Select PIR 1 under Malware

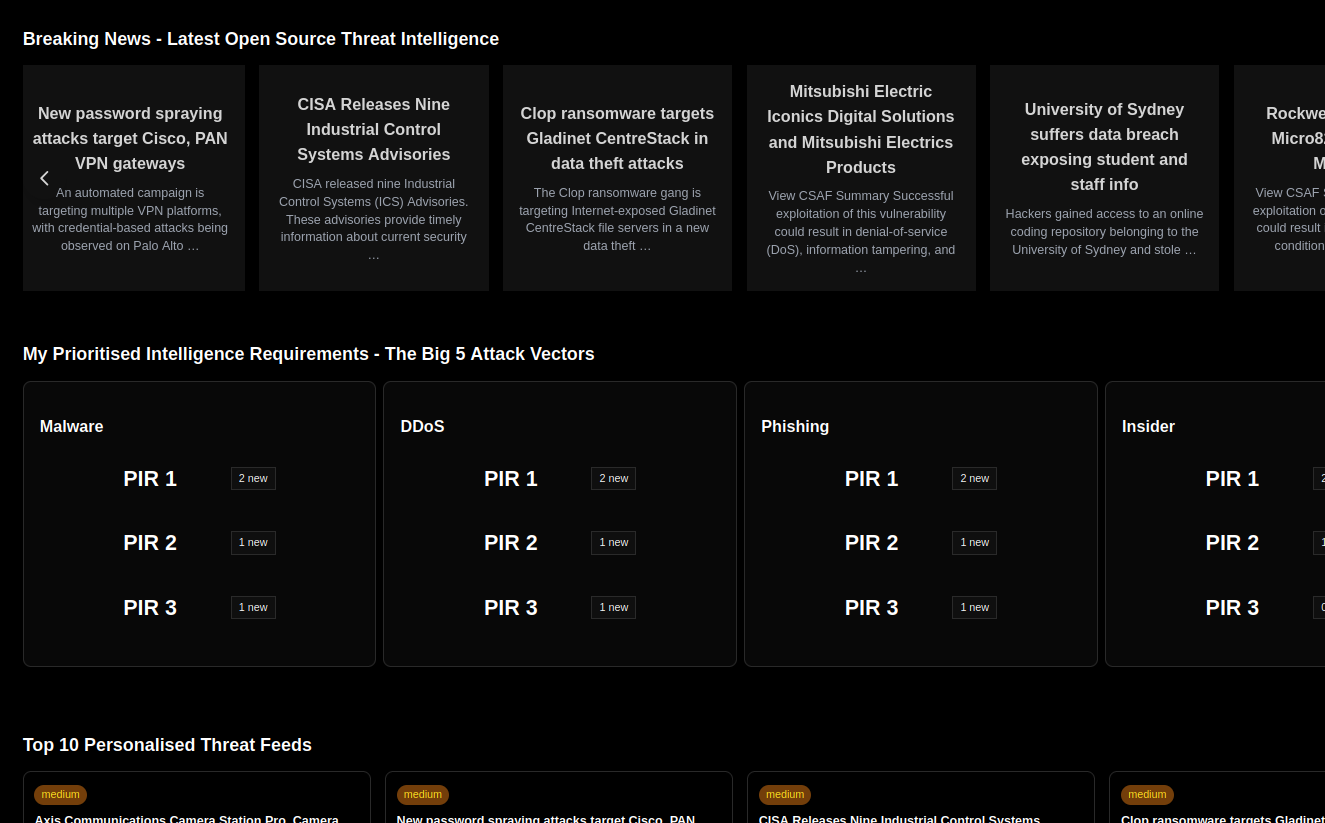click(x=150, y=479)
